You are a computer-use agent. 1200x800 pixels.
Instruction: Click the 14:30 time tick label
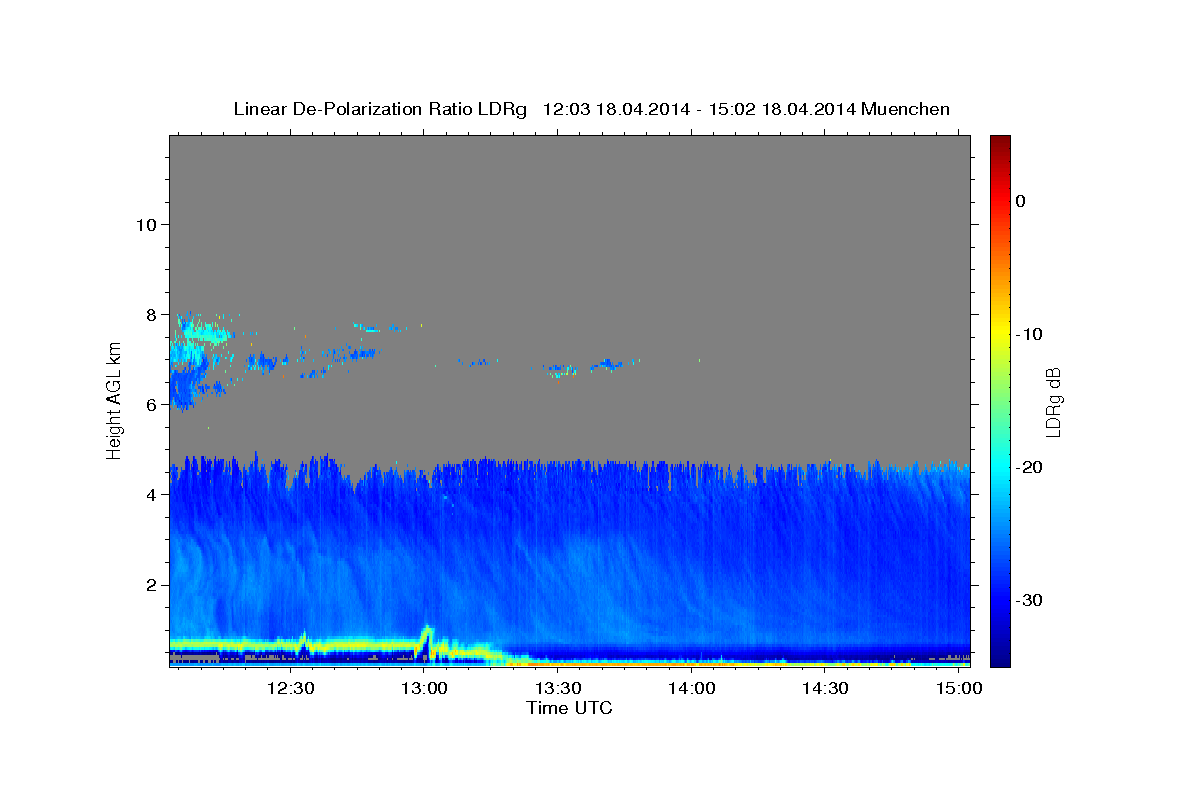pyautogui.click(x=826, y=689)
